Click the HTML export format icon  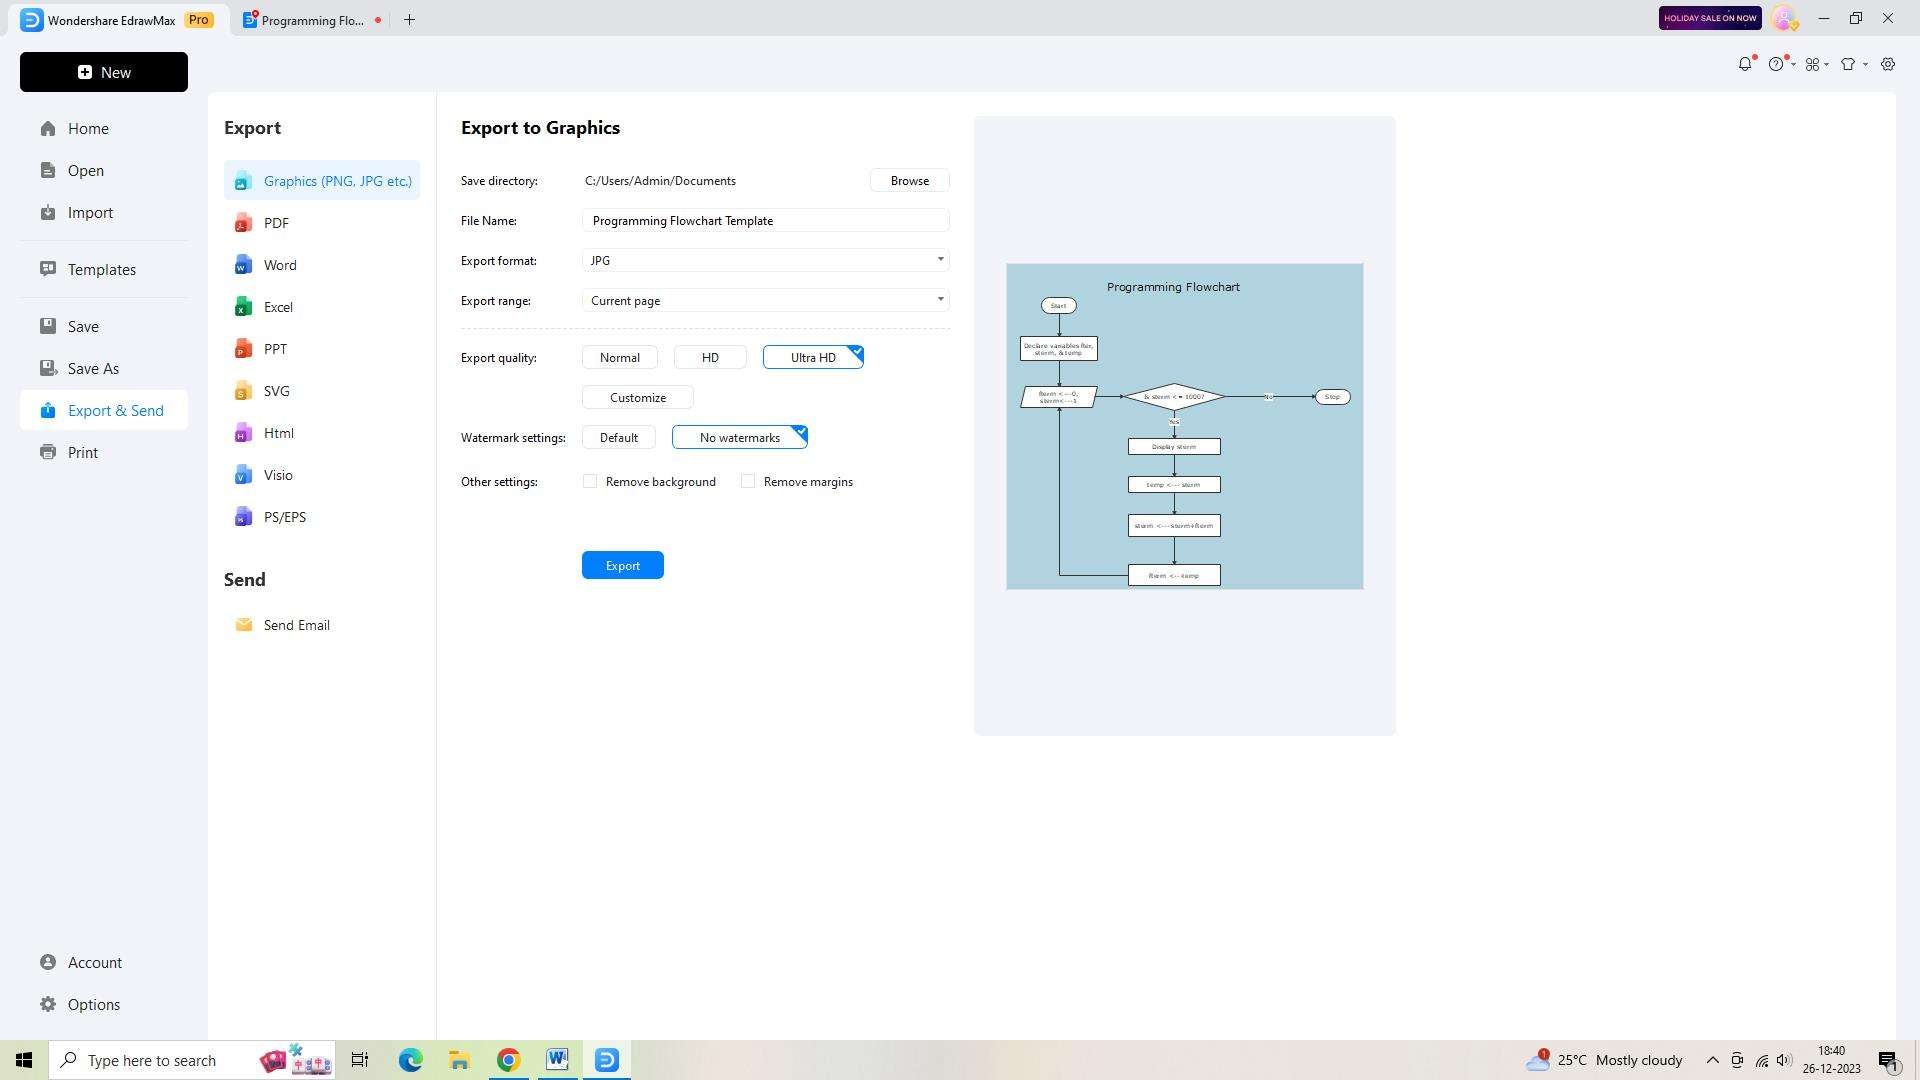tap(244, 431)
